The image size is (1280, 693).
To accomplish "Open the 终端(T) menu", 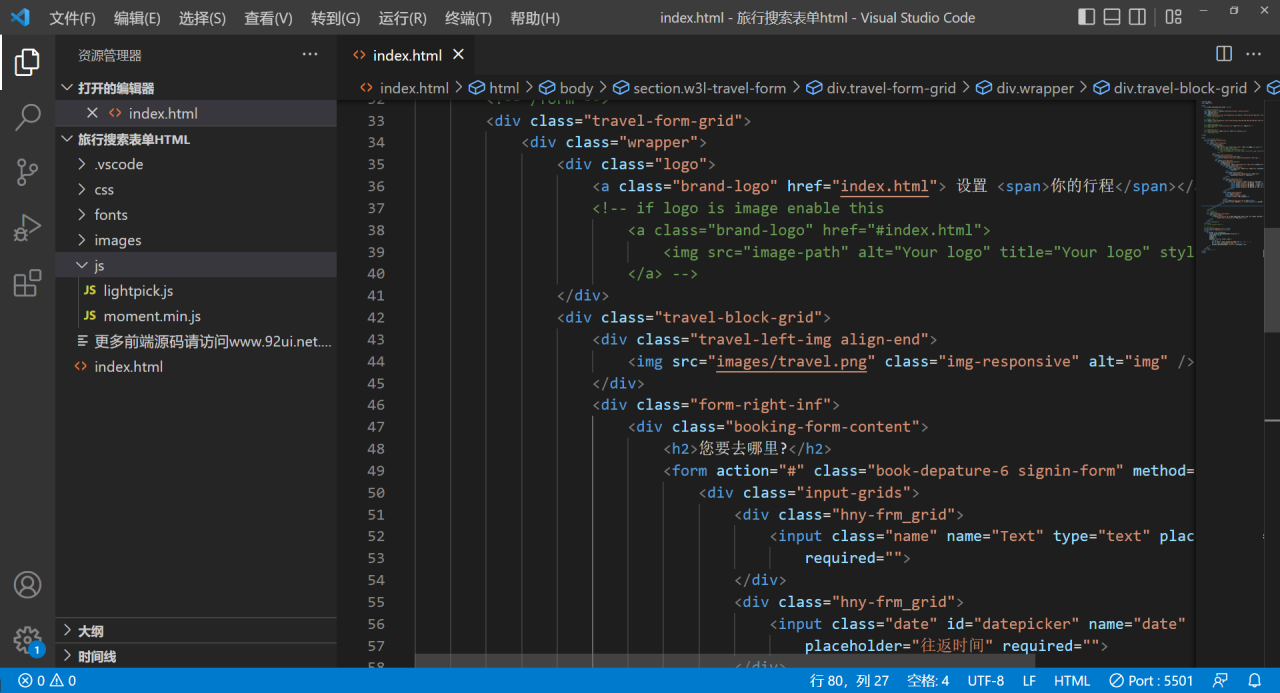I will point(468,18).
